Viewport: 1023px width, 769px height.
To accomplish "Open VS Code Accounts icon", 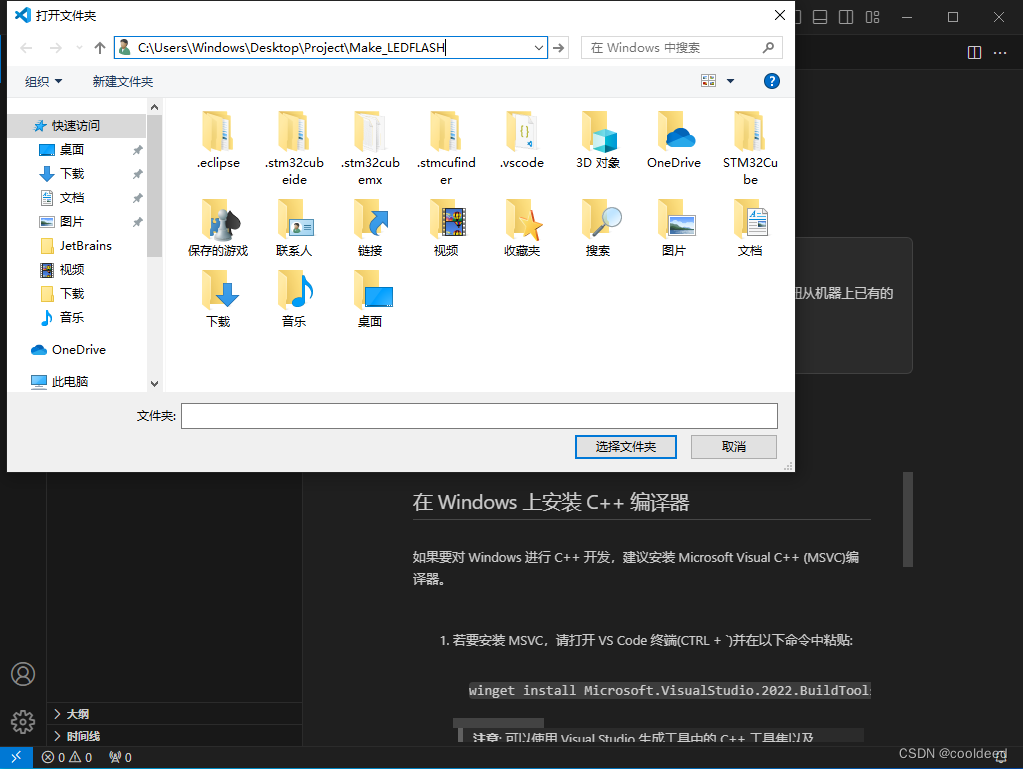I will [23, 674].
